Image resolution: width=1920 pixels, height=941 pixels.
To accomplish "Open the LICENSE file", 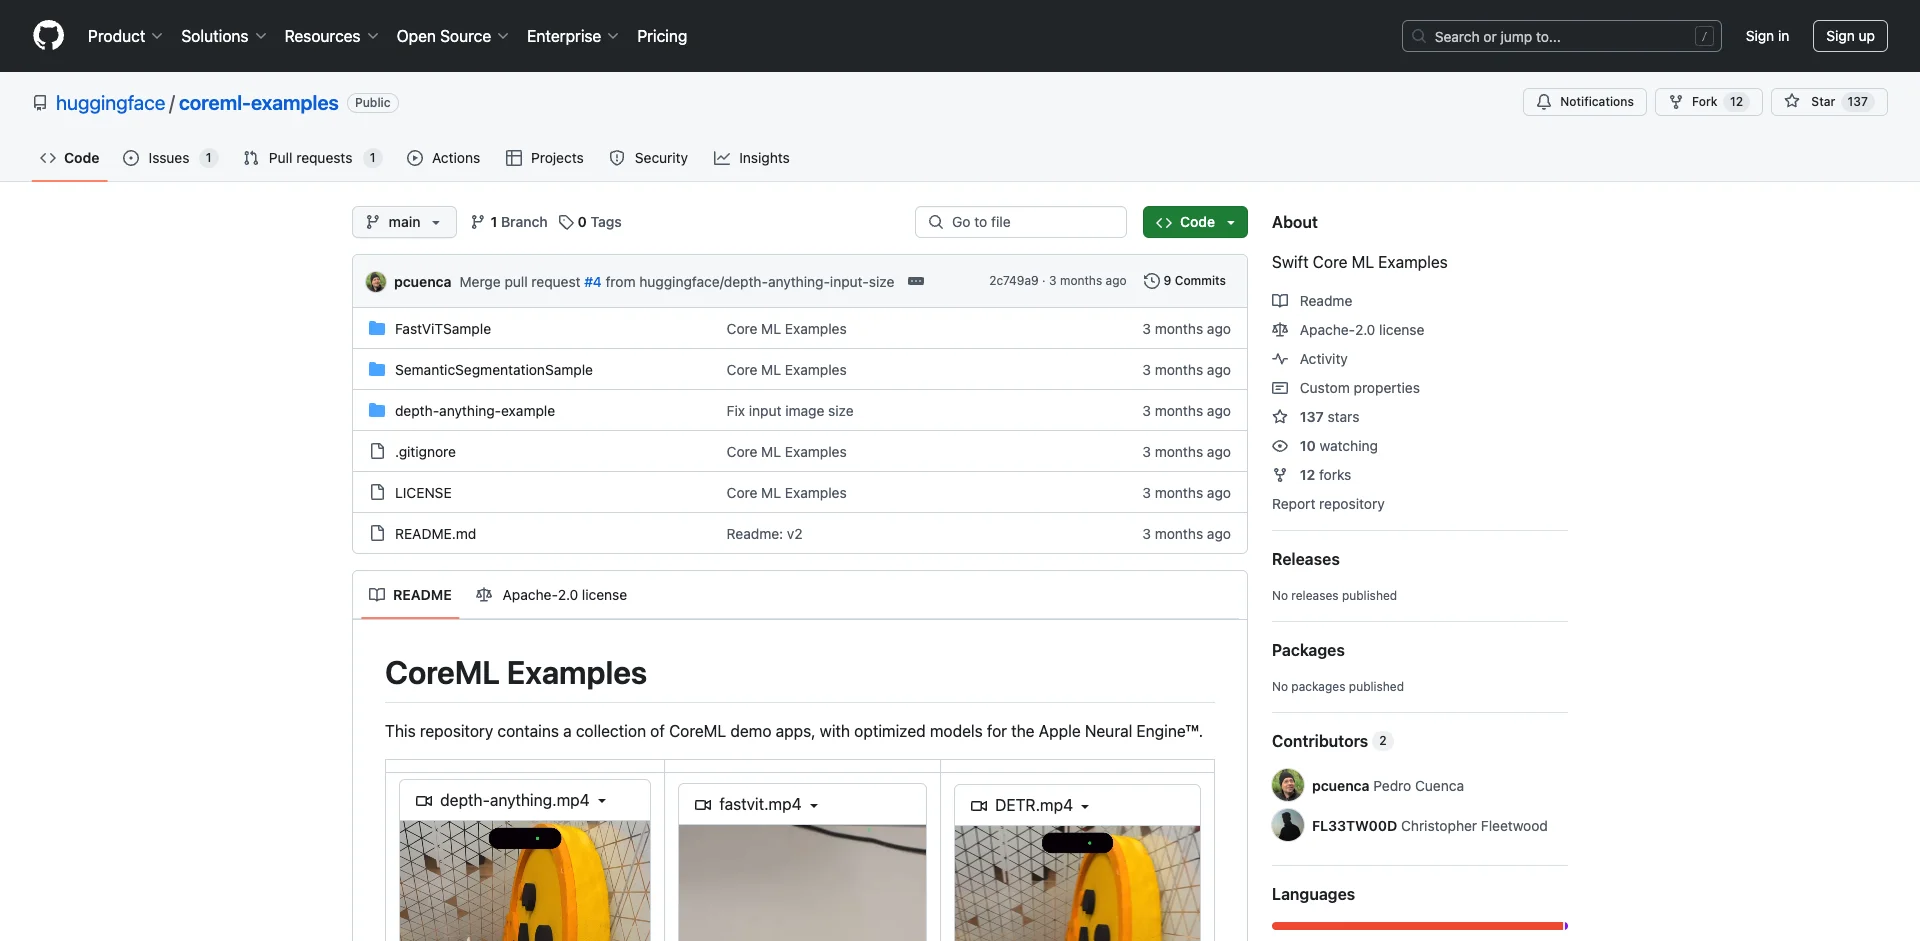I will point(423,493).
